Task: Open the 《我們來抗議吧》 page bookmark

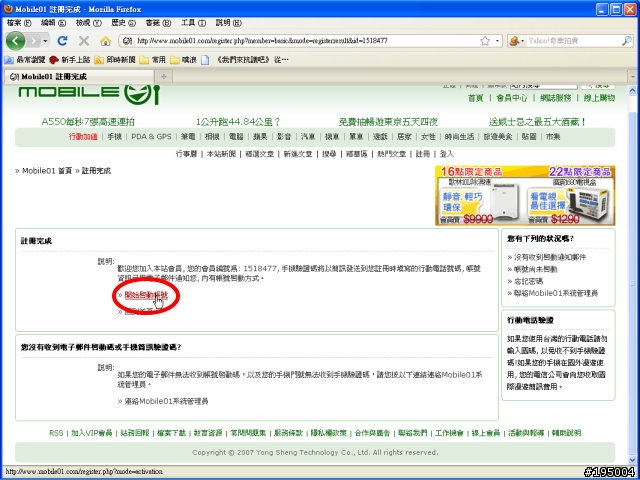Action: [x=245, y=60]
